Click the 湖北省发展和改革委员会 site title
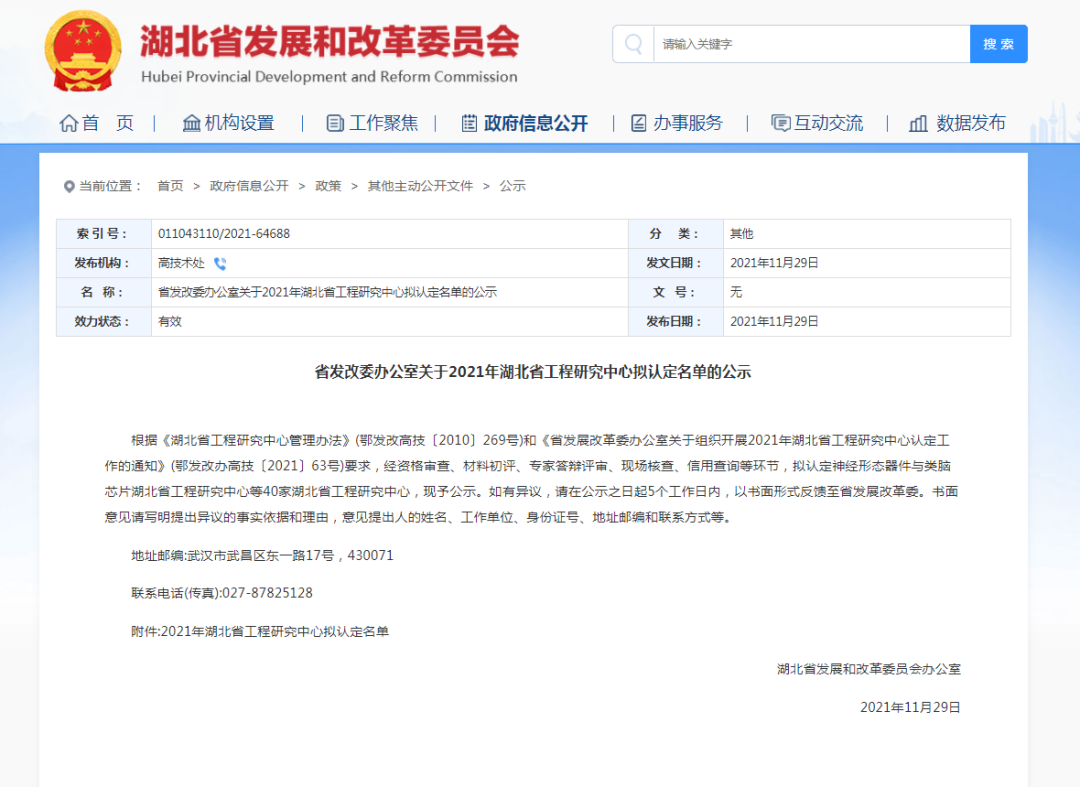Image resolution: width=1080 pixels, height=787 pixels. tap(330, 41)
